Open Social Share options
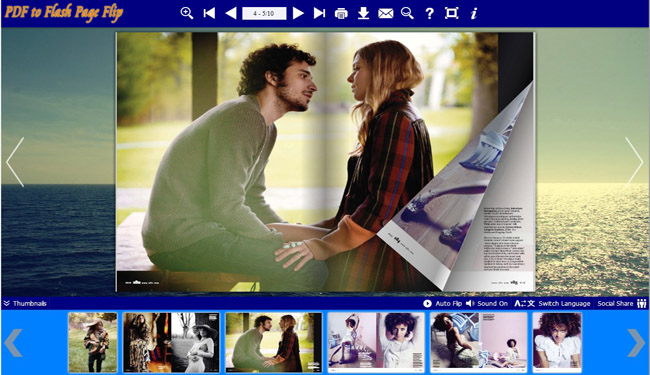The height and width of the screenshot is (375, 650). click(622, 303)
